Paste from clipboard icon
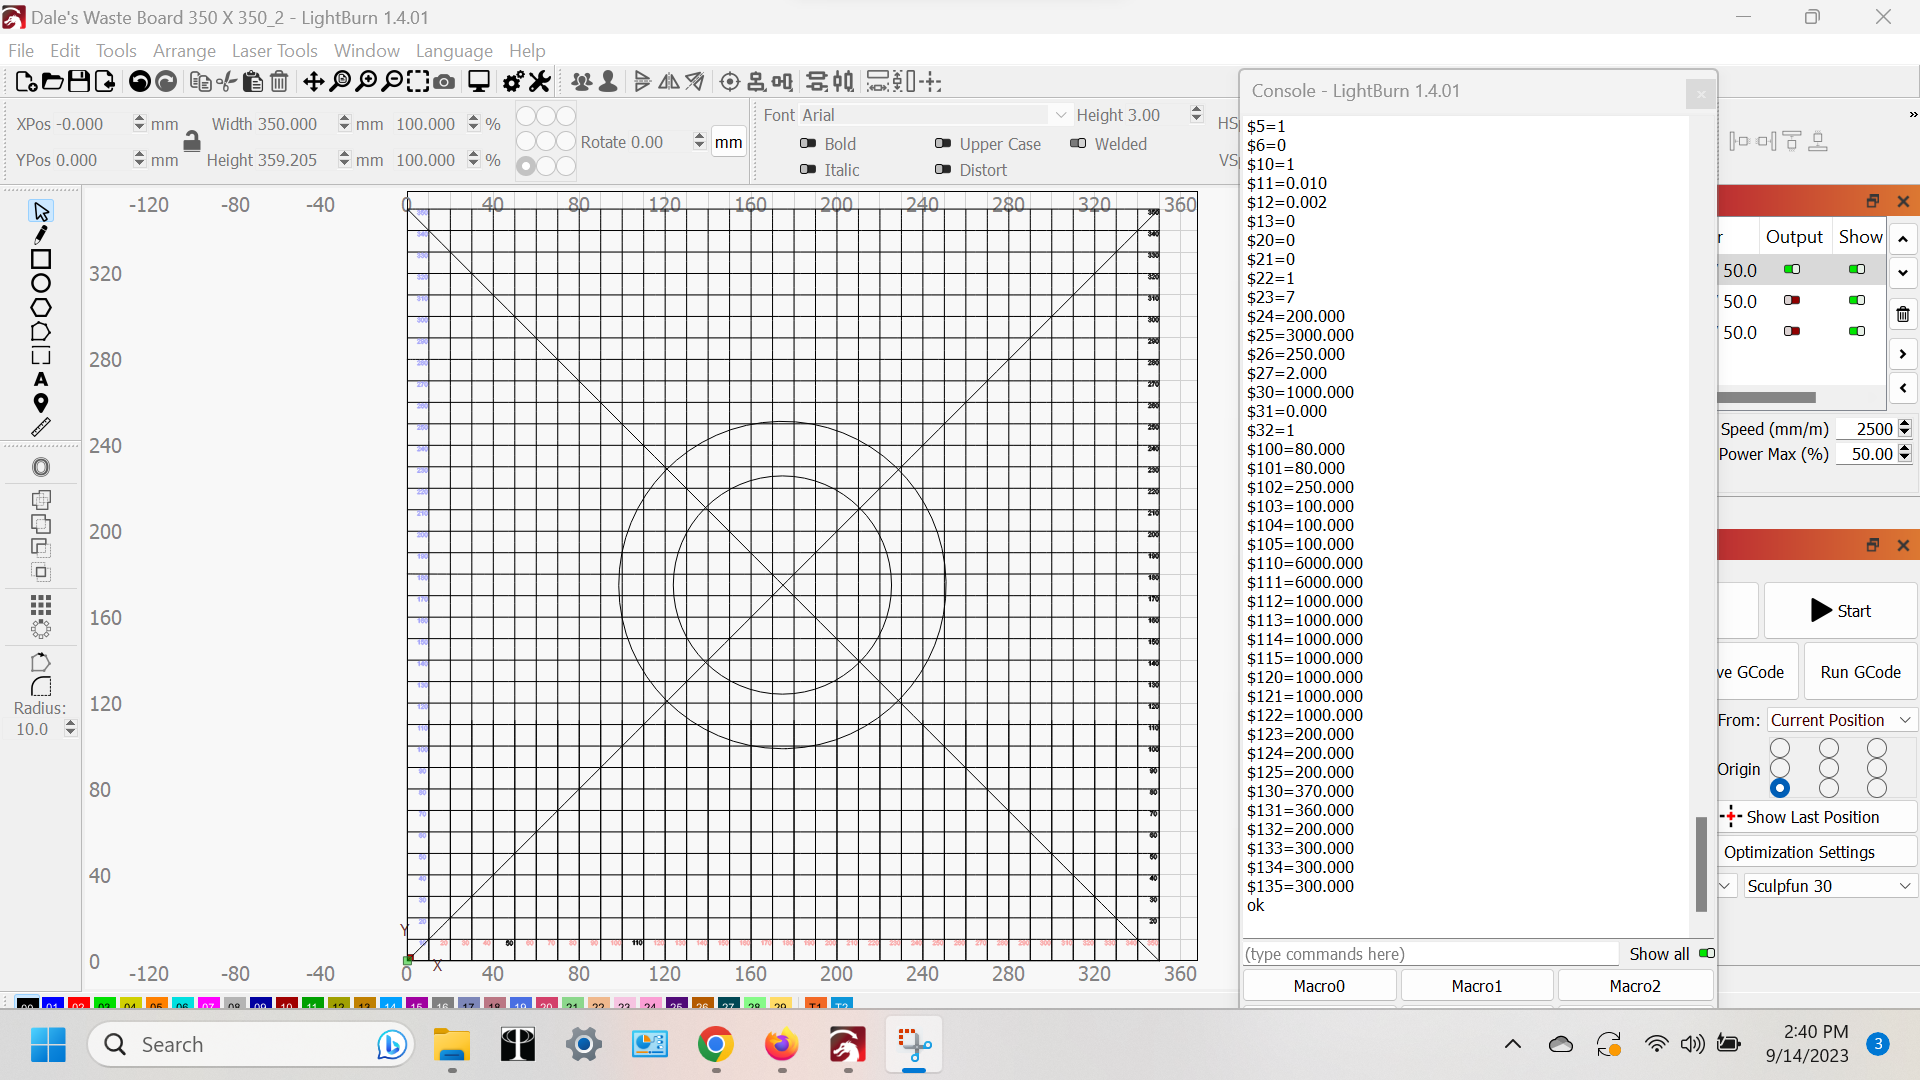Image resolution: width=1920 pixels, height=1080 pixels. point(253,82)
